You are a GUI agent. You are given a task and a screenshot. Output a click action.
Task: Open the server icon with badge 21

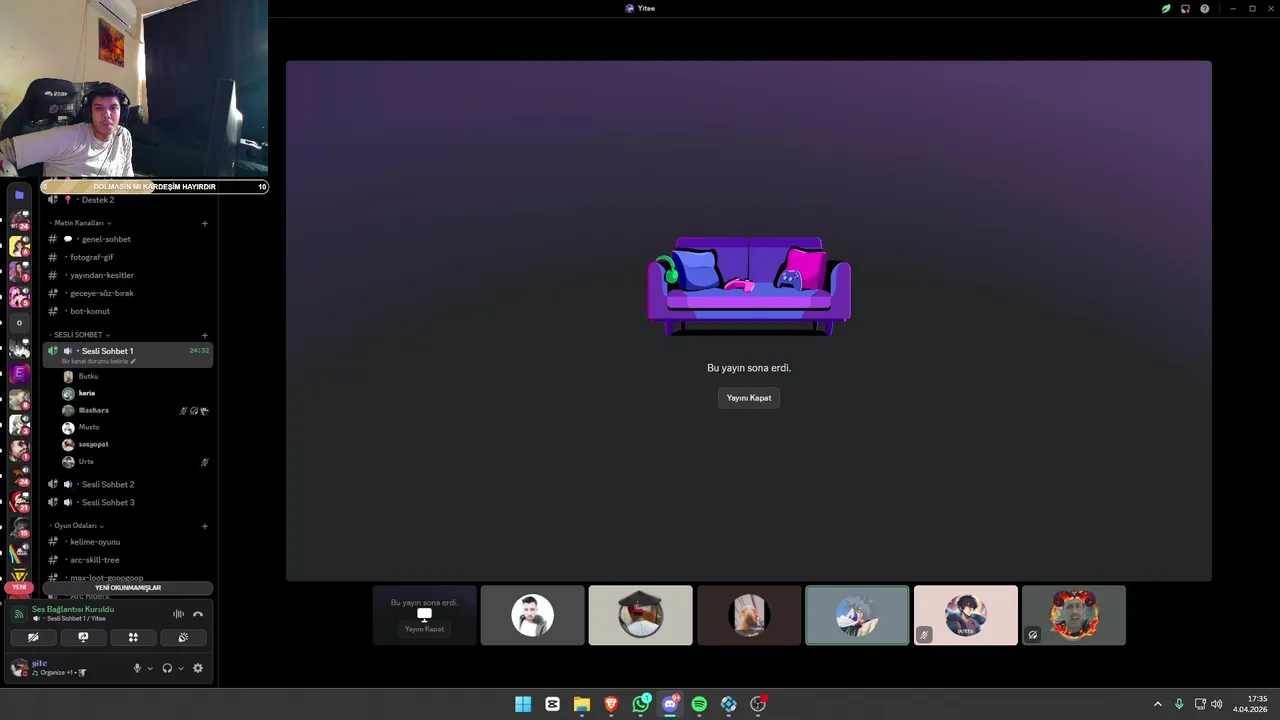pos(19,501)
